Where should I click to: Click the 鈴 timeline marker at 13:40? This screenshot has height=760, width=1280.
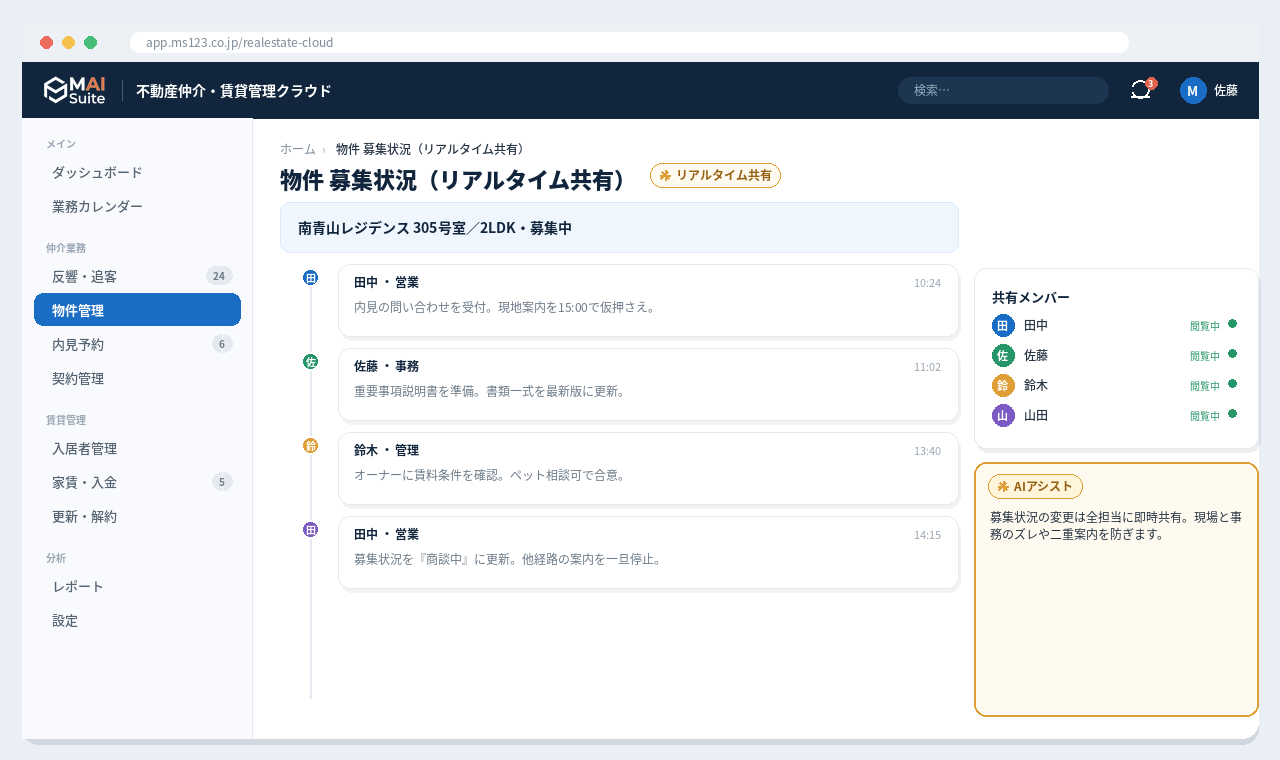click(311, 445)
